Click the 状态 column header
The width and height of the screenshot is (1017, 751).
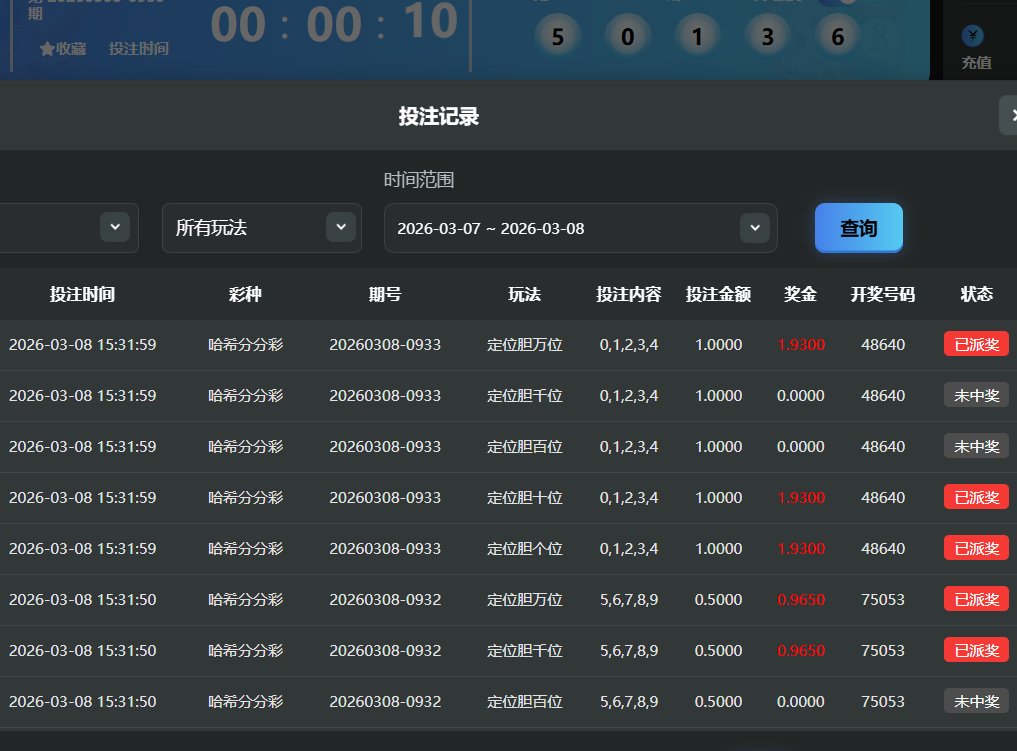click(976, 294)
